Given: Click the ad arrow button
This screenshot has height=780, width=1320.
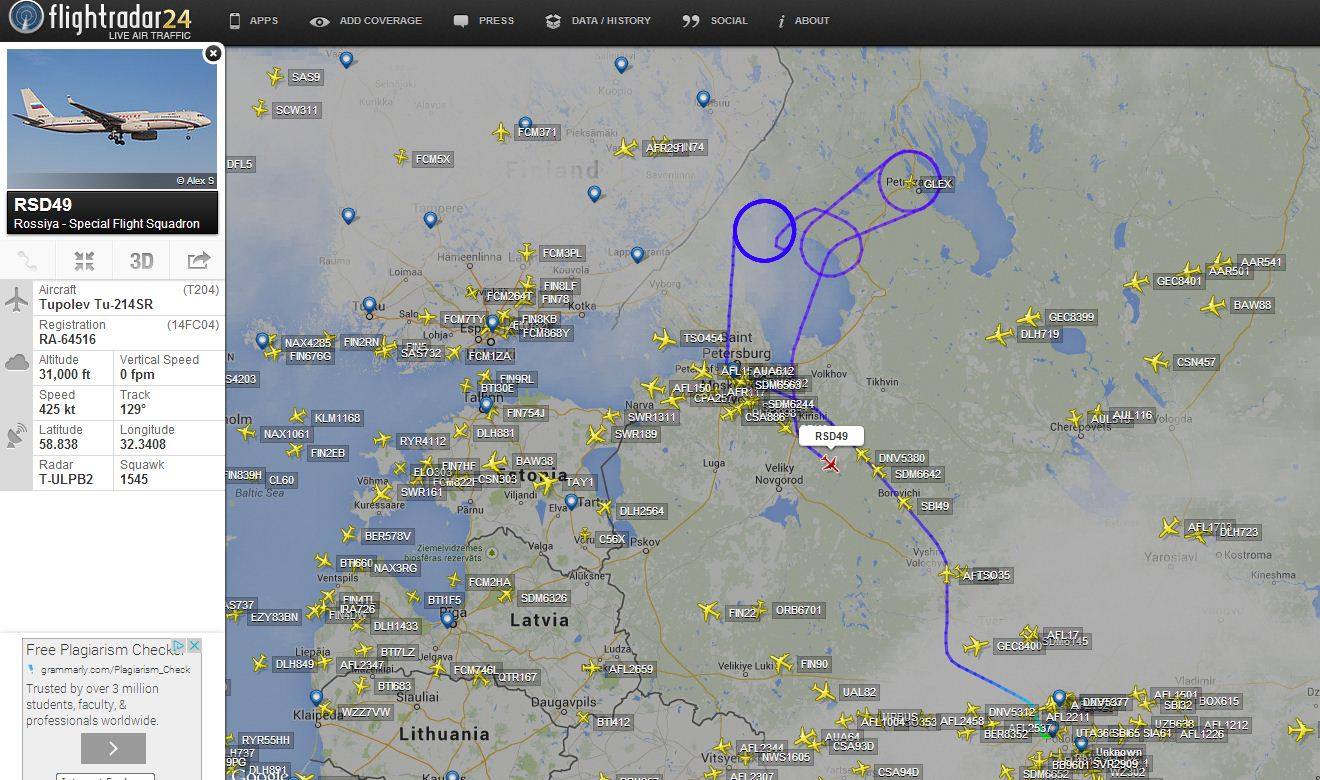Looking at the screenshot, I should point(113,748).
